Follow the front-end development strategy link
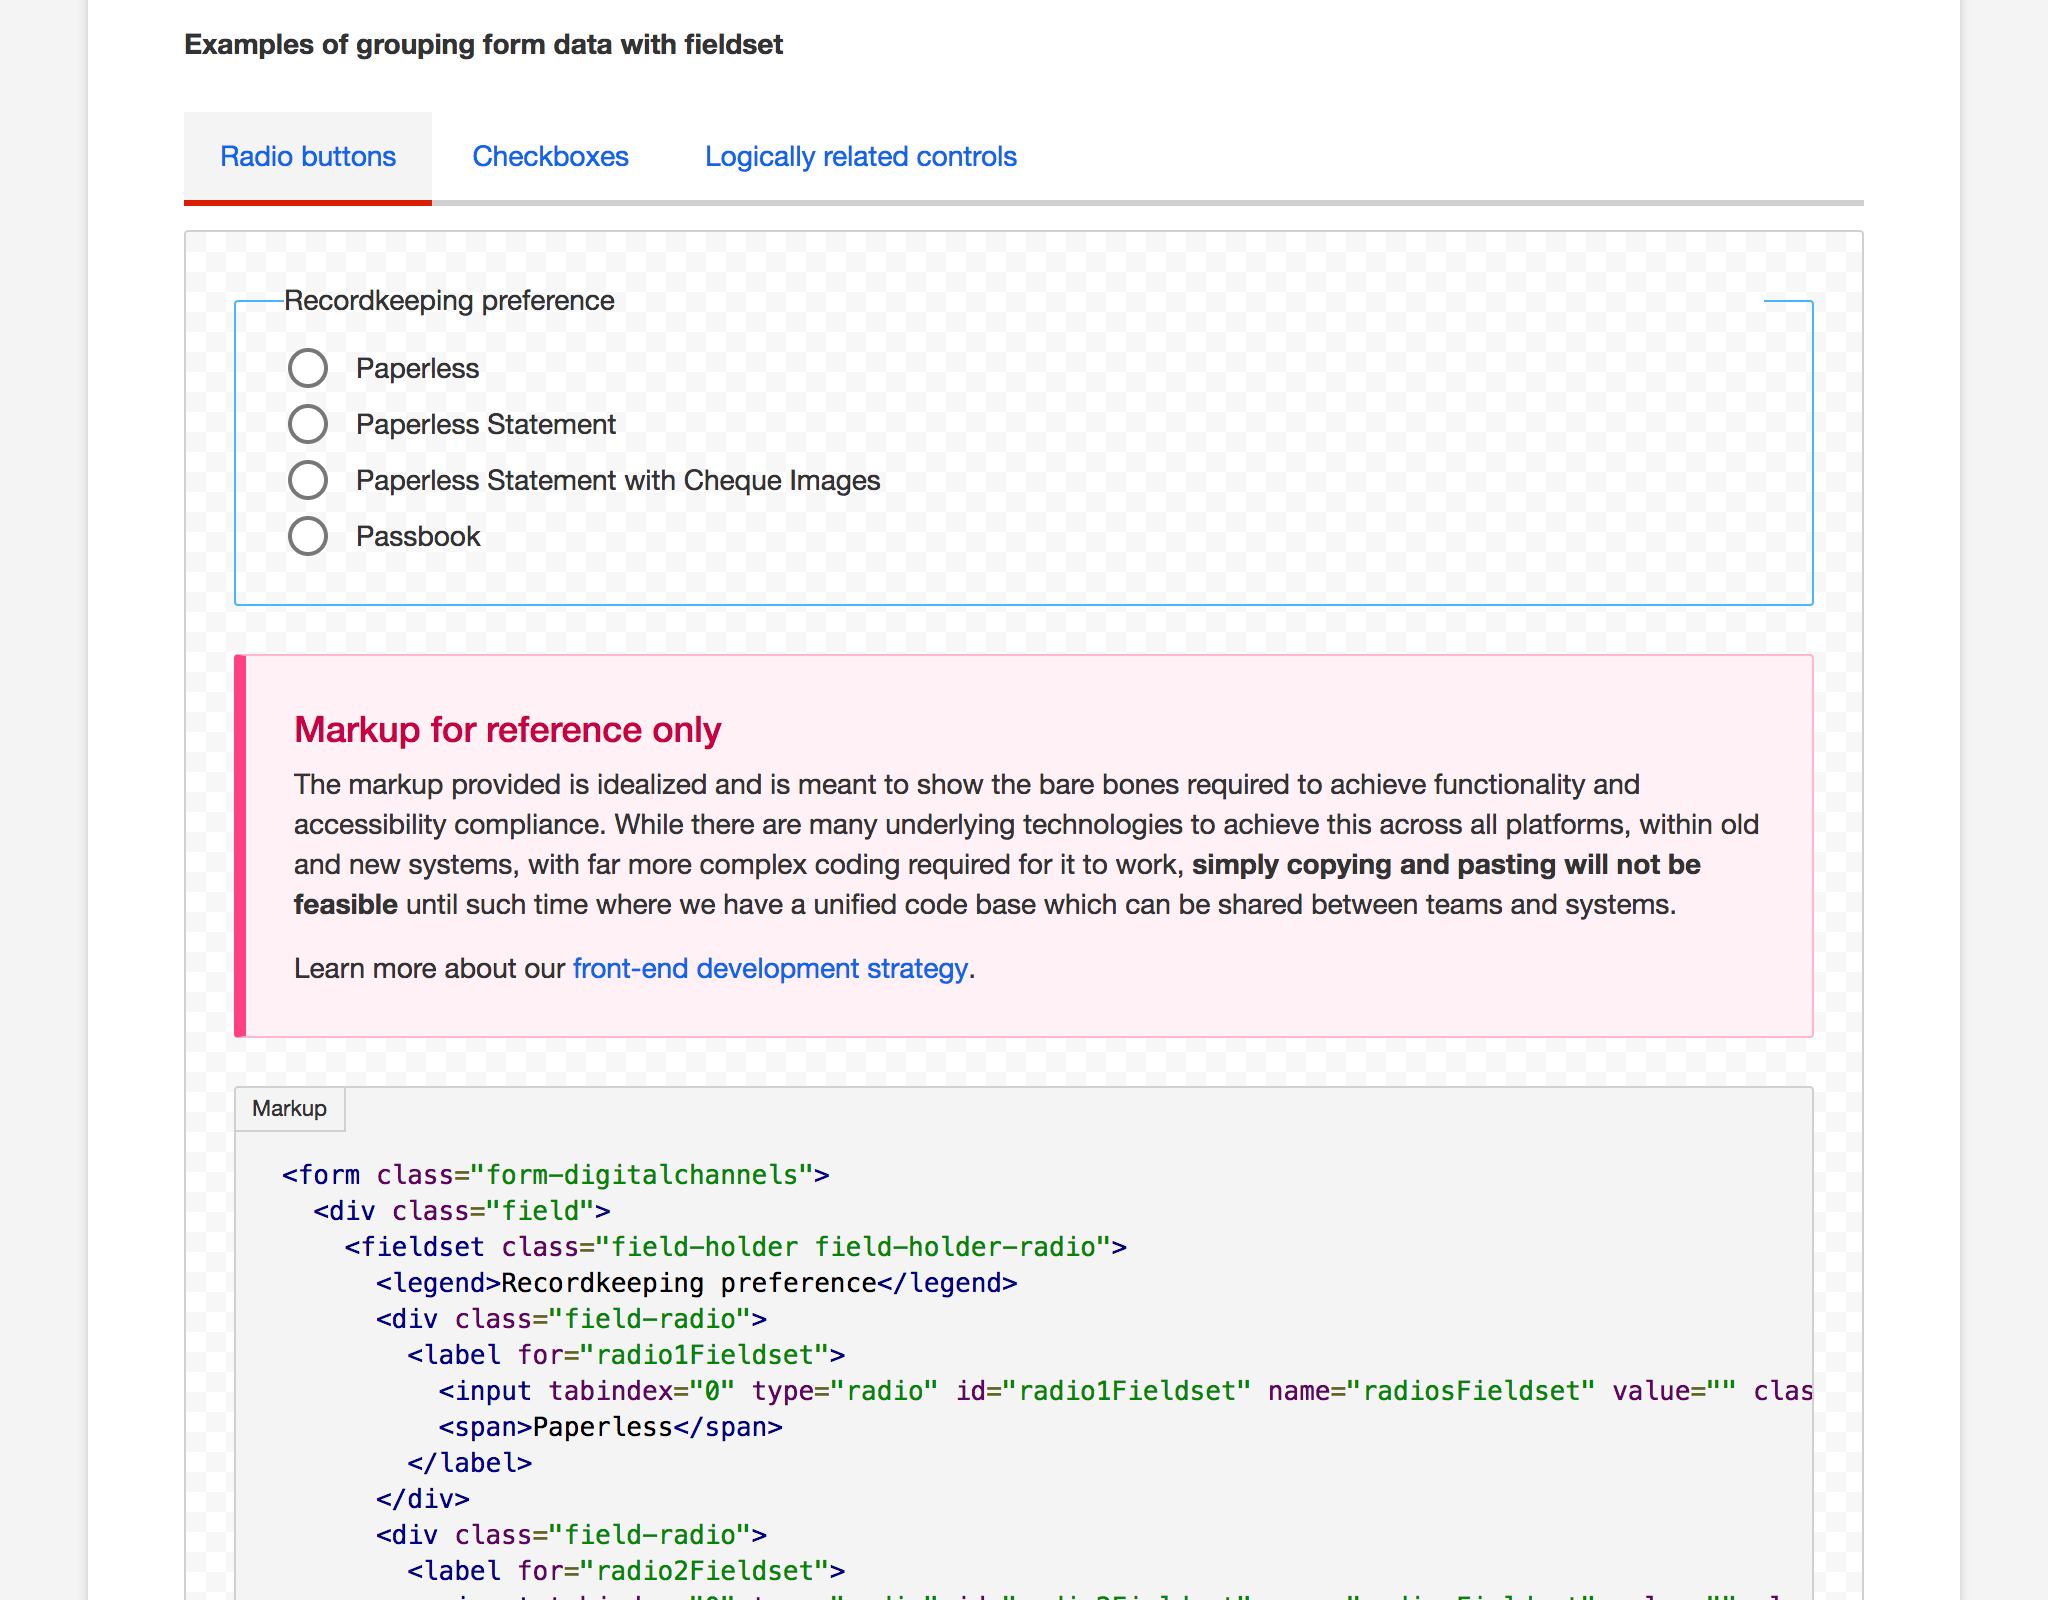This screenshot has width=2048, height=1600. pyautogui.click(x=770, y=968)
